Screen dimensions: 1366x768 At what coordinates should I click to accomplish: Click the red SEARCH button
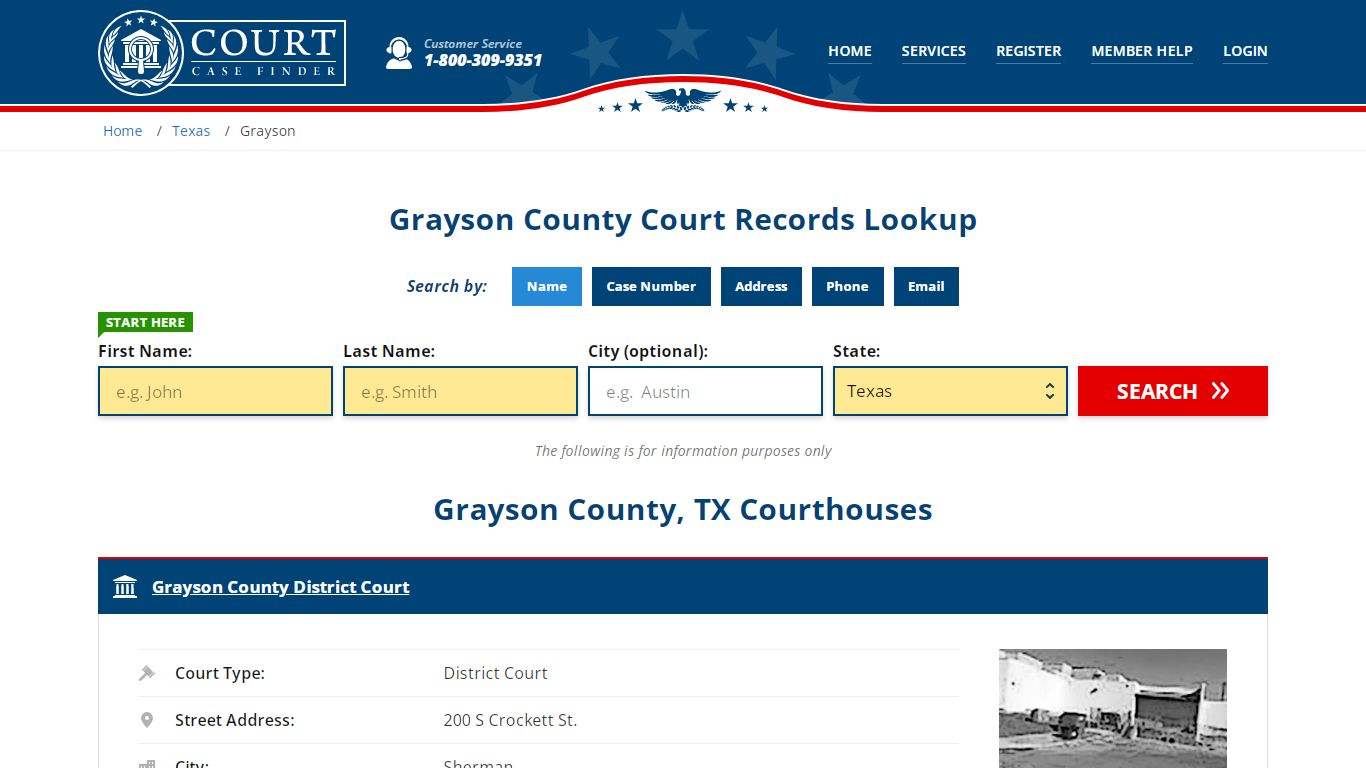[x=1173, y=391]
